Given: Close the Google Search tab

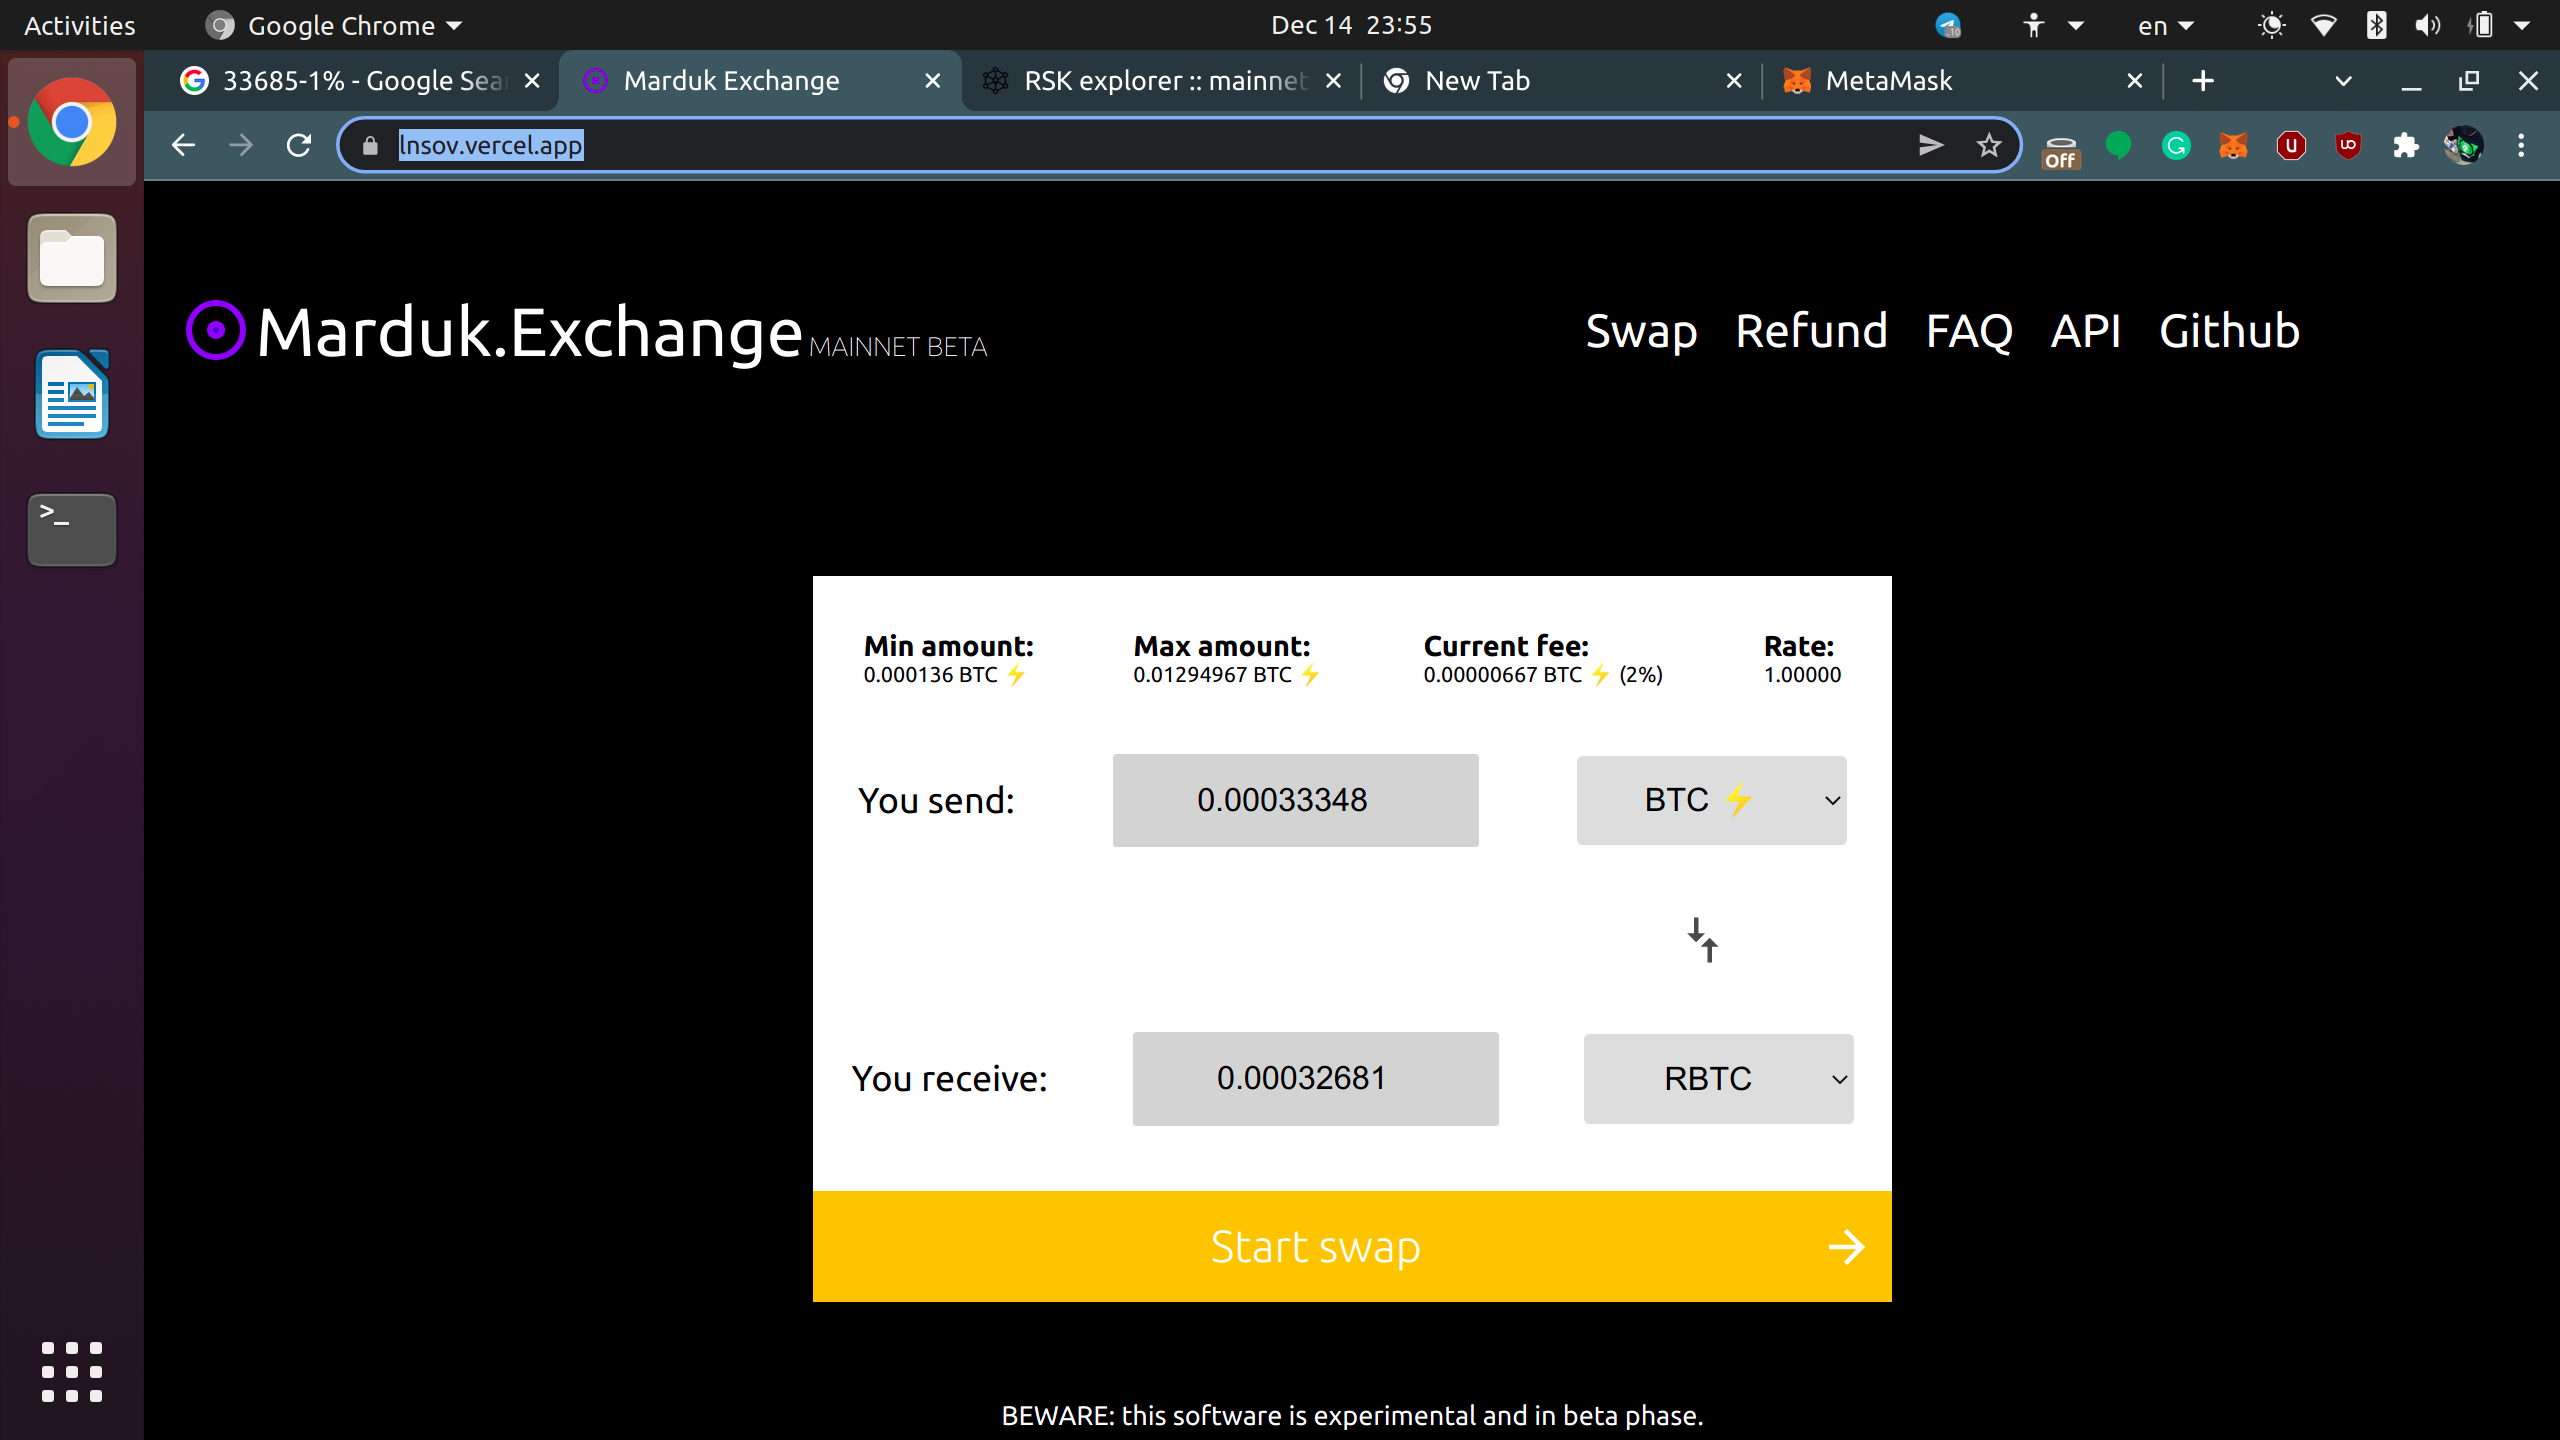Looking at the screenshot, I should (x=533, y=81).
